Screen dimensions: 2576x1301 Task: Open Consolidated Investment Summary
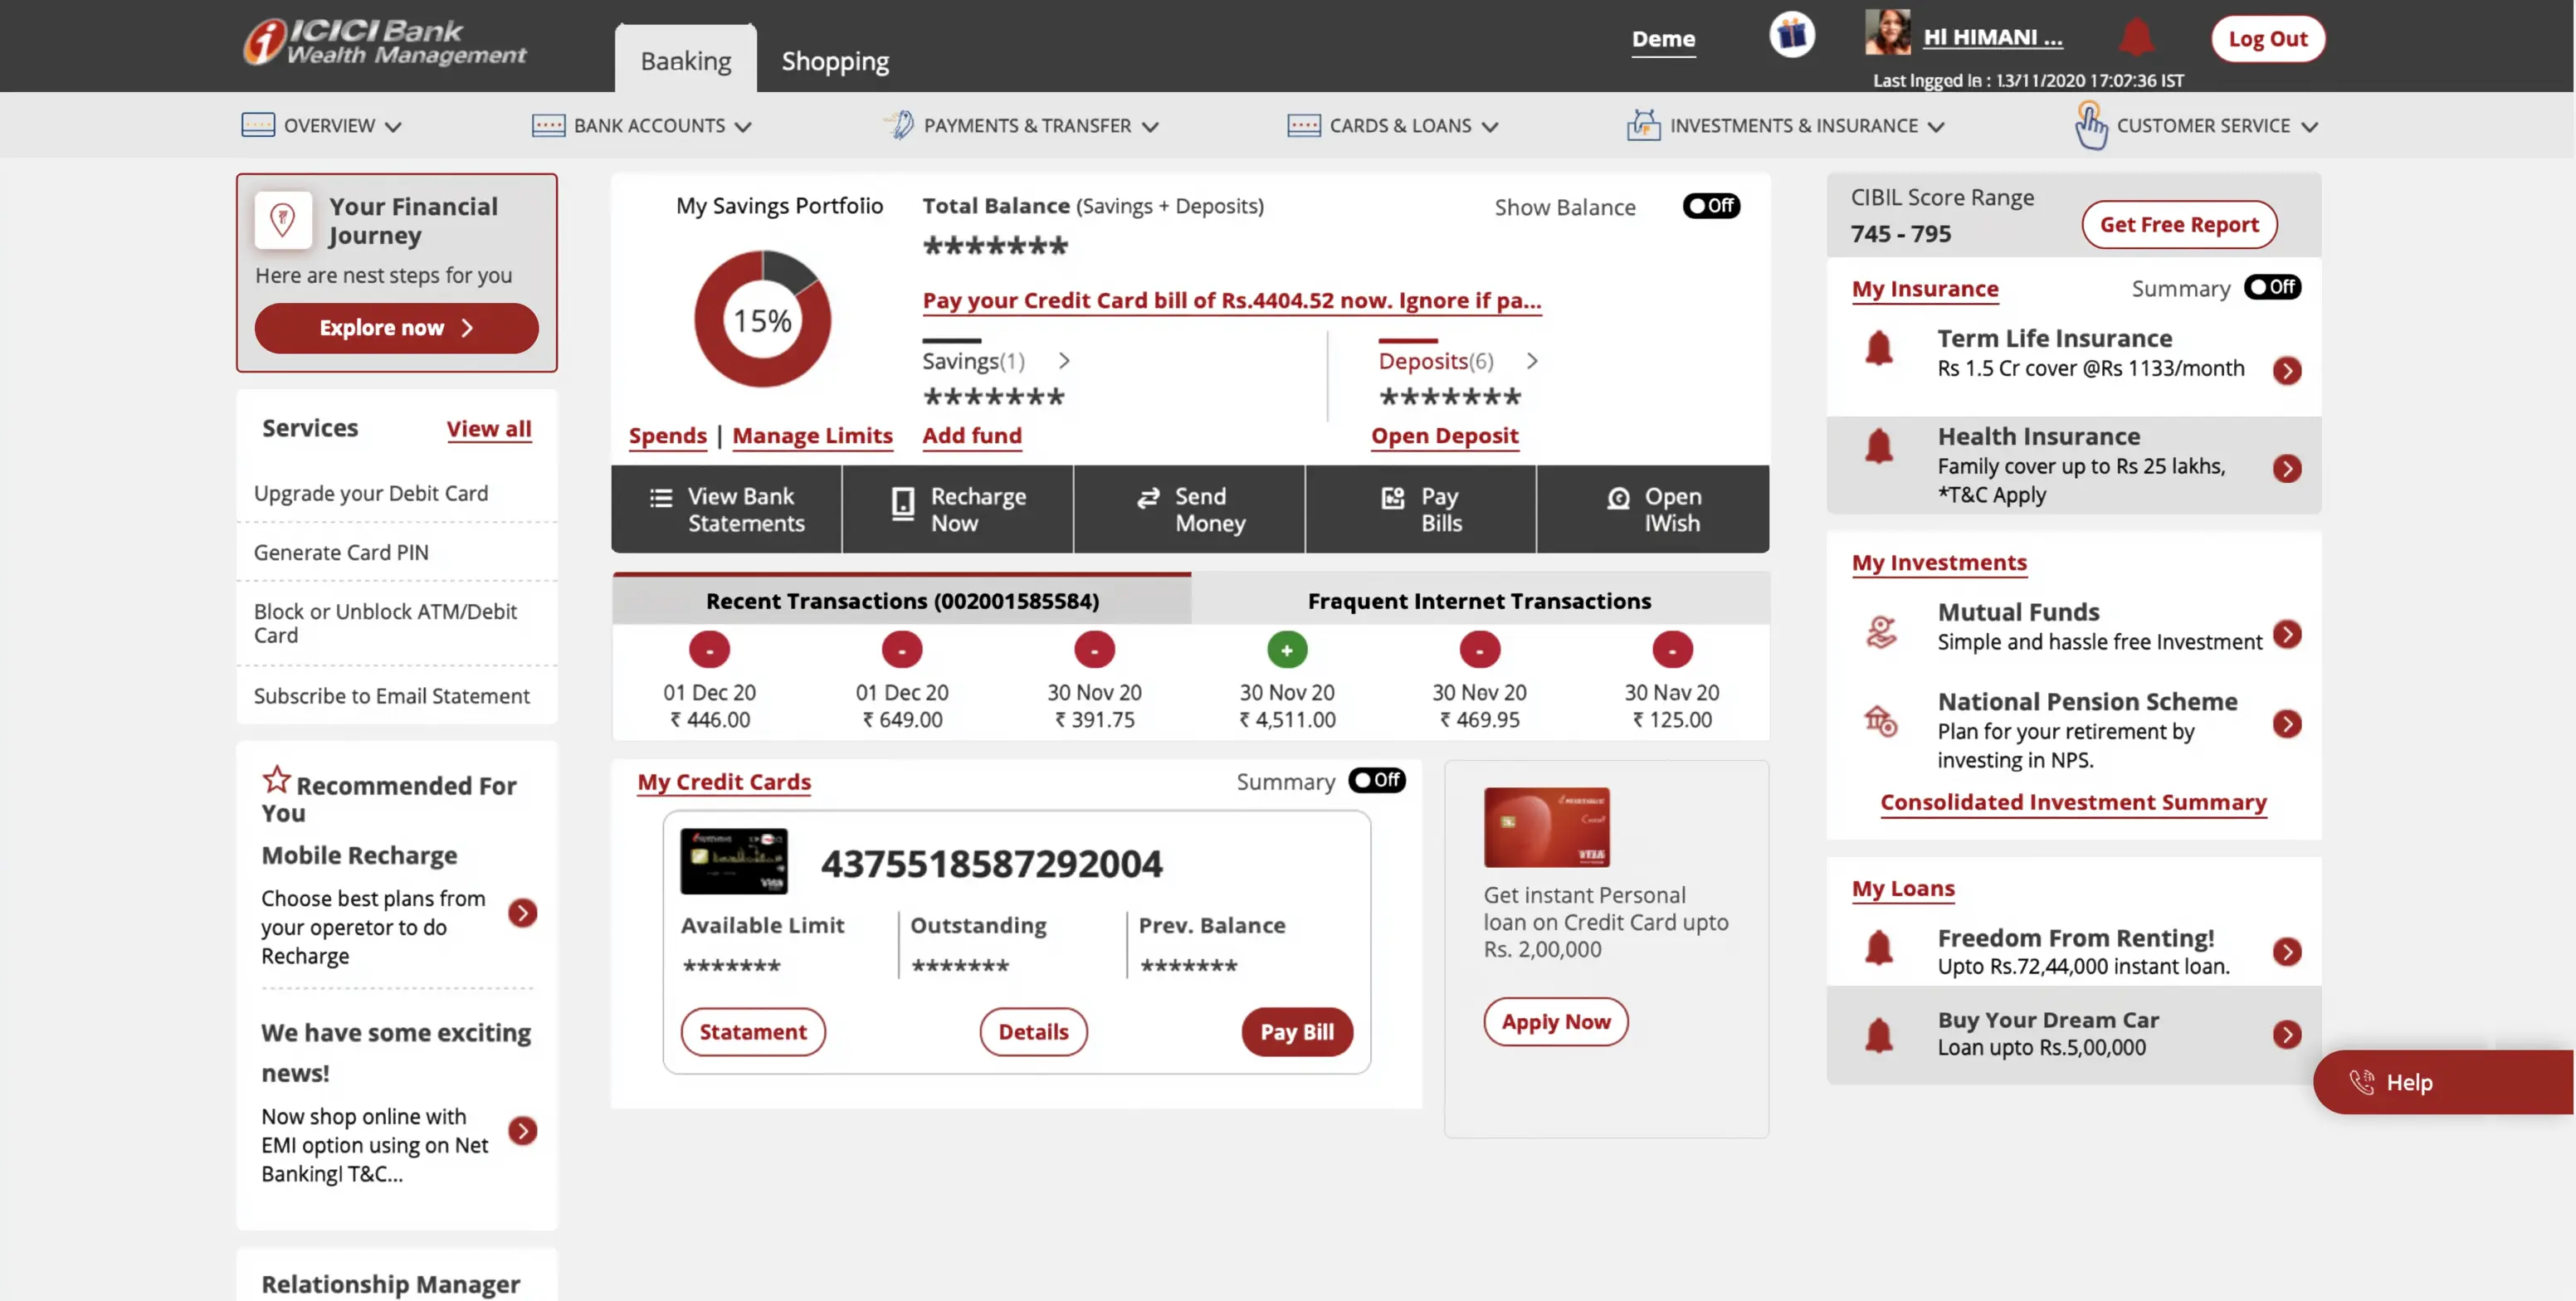point(2072,803)
